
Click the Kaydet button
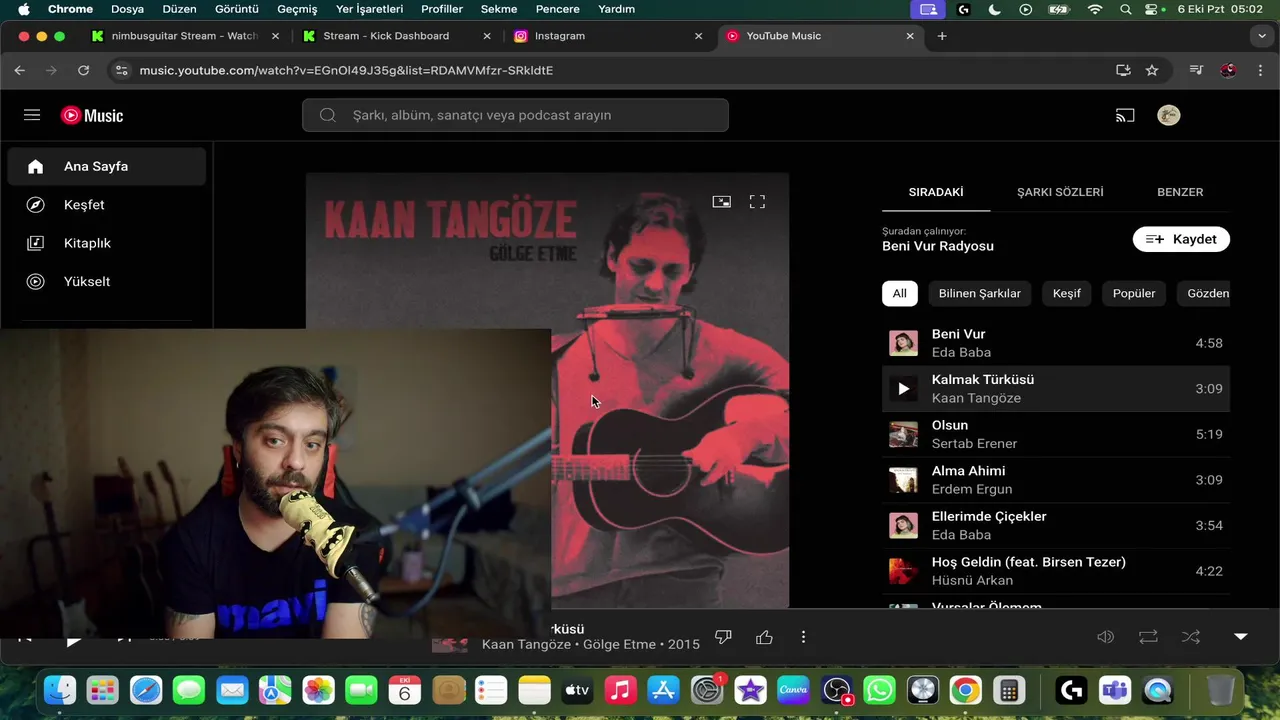1181,239
